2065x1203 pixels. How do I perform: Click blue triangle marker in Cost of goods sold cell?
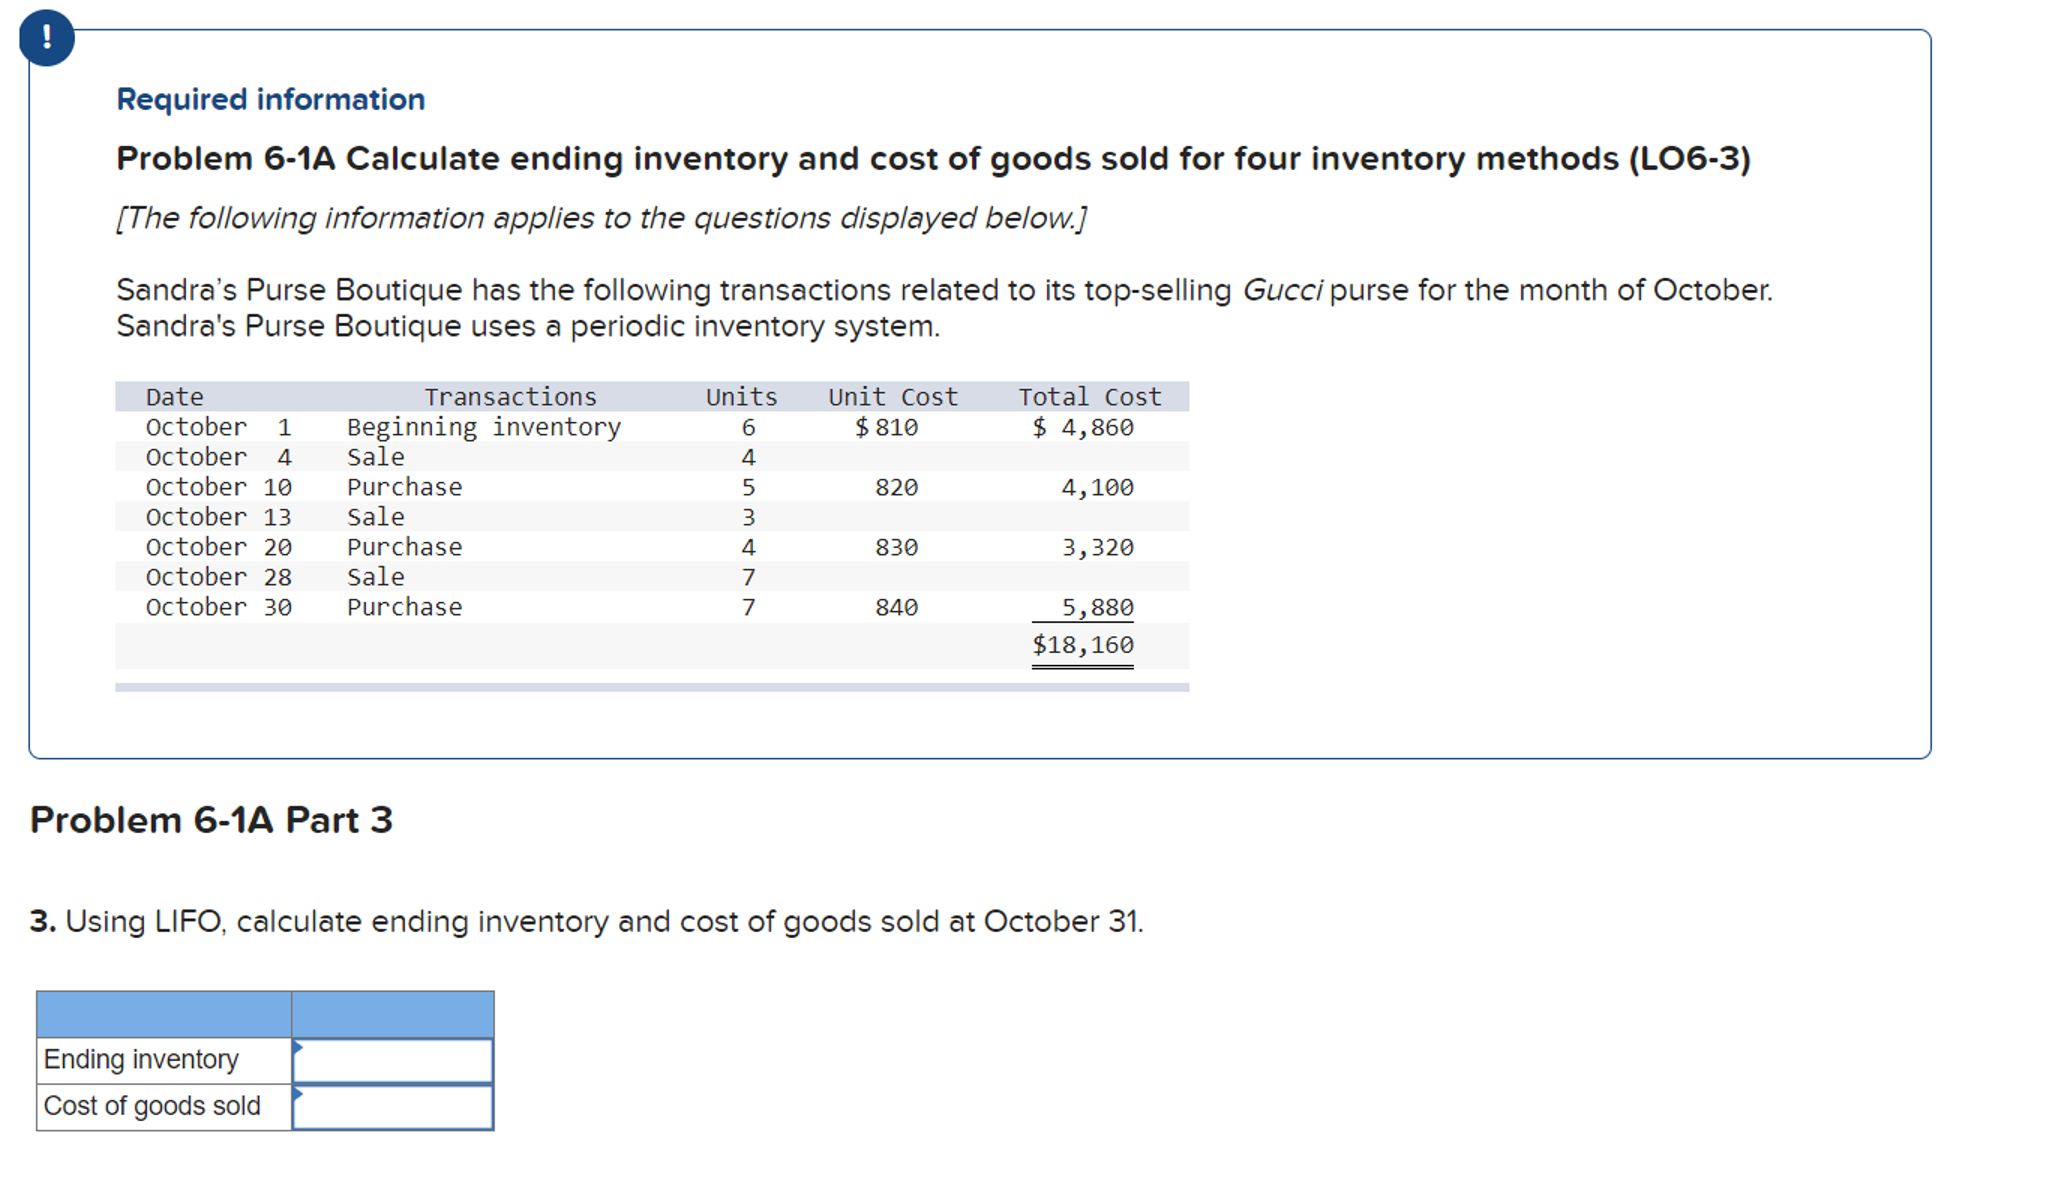pos(298,1094)
